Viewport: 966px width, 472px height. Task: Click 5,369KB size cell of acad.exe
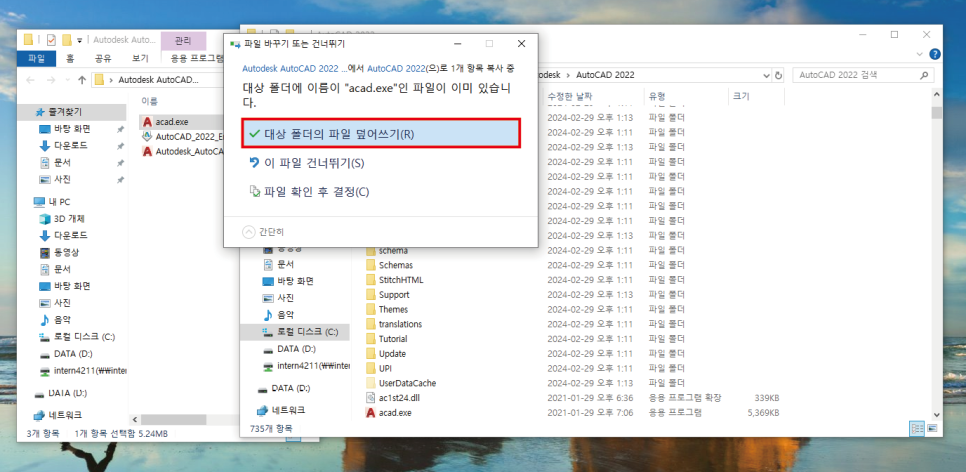tap(763, 413)
